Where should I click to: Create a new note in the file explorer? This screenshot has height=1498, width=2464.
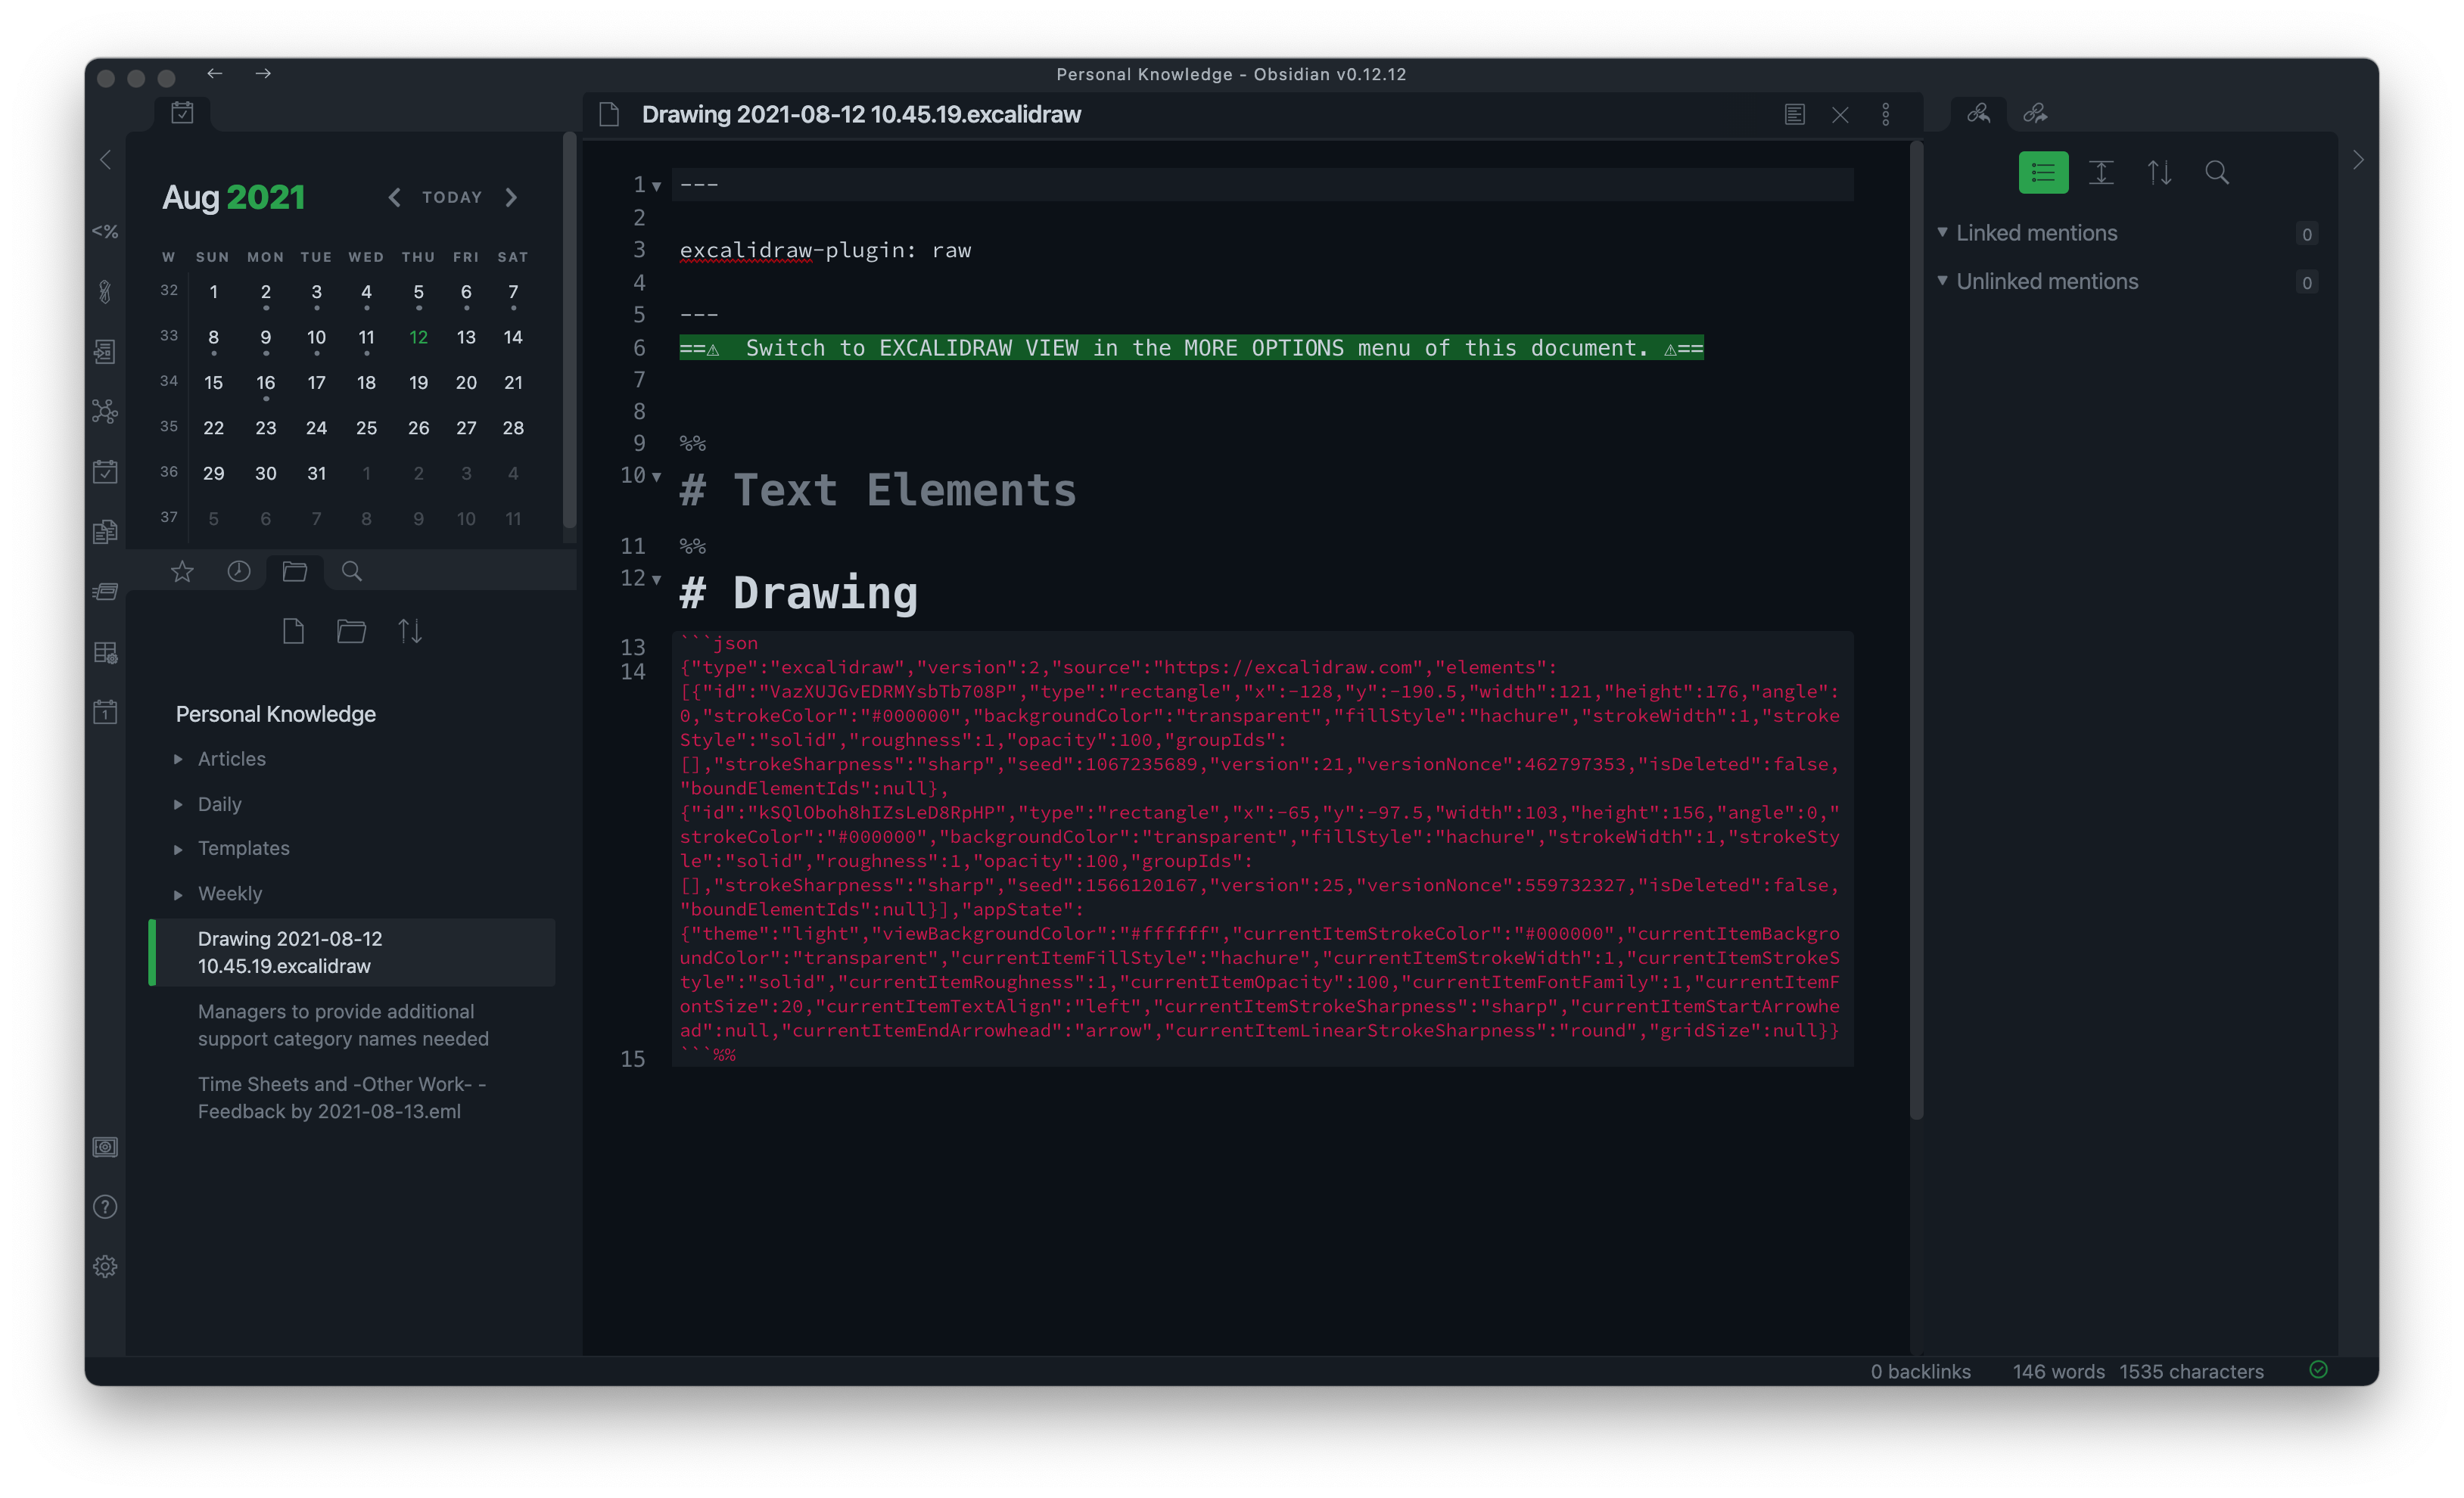coord(294,631)
